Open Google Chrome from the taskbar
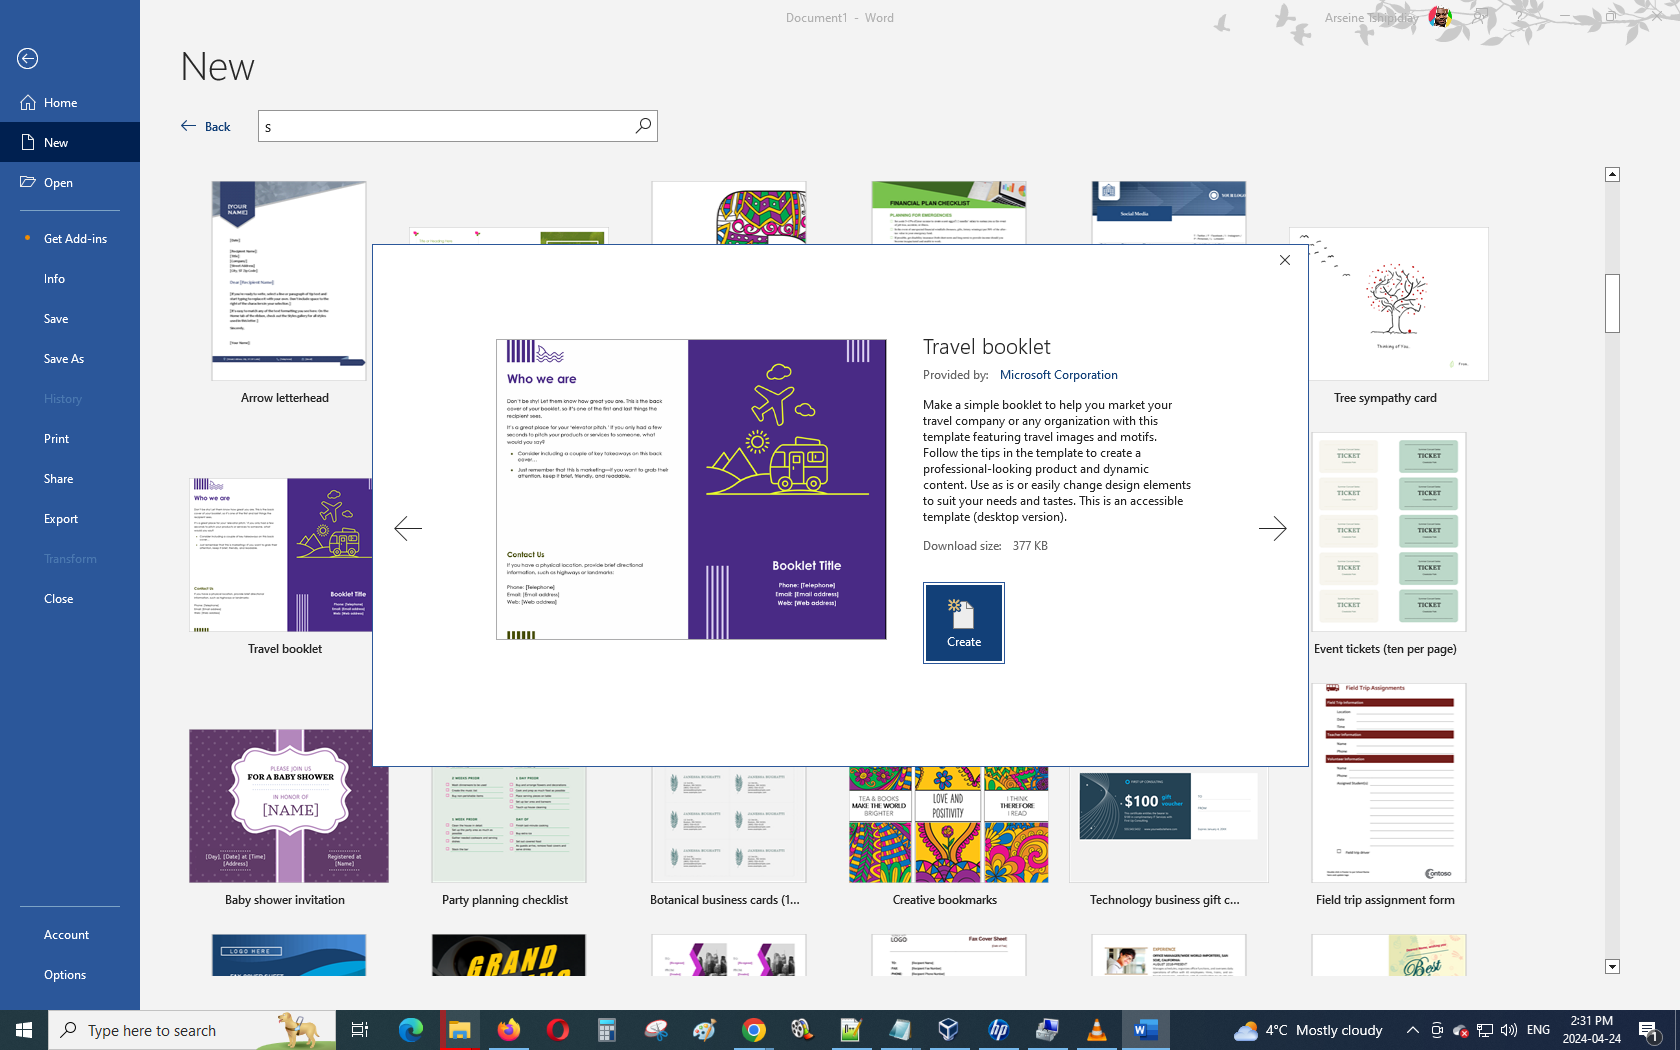The width and height of the screenshot is (1680, 1050). (x=753, y=1030)
